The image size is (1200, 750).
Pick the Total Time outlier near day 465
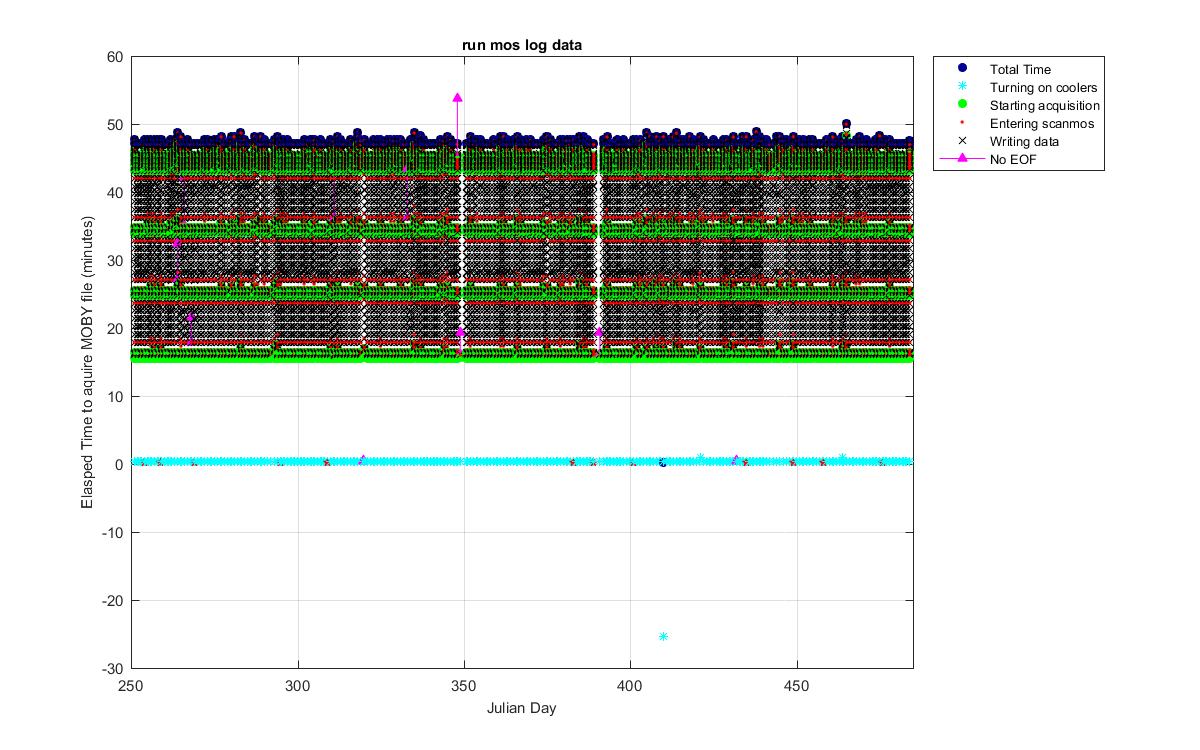pos(846,124)
